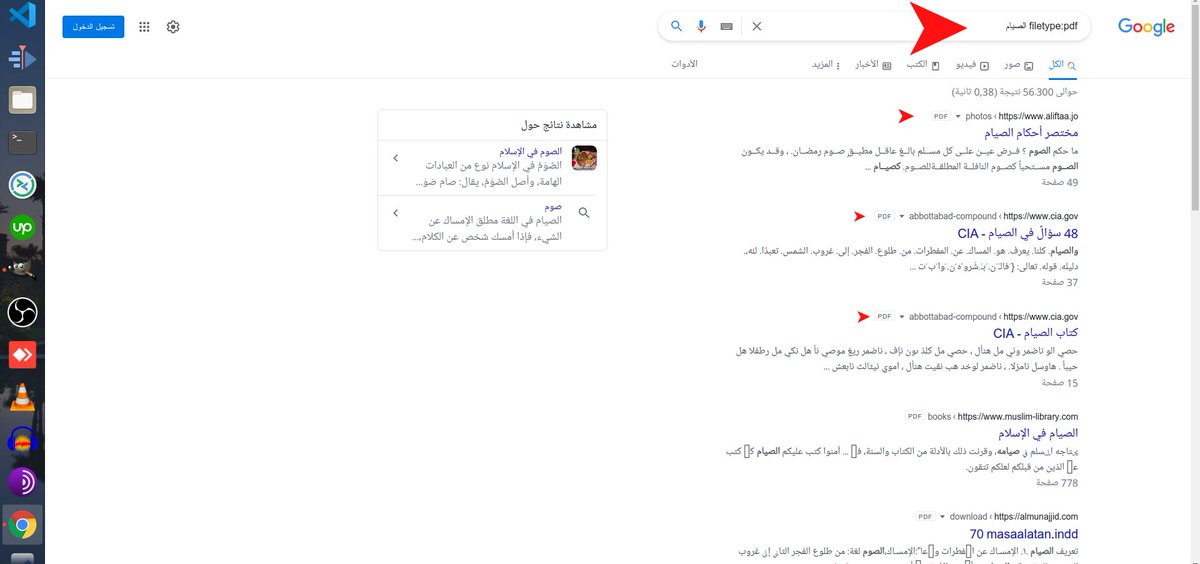
Task: Open VLC media player from the dock
Action: pyautogui.click(x=22, y=398)
